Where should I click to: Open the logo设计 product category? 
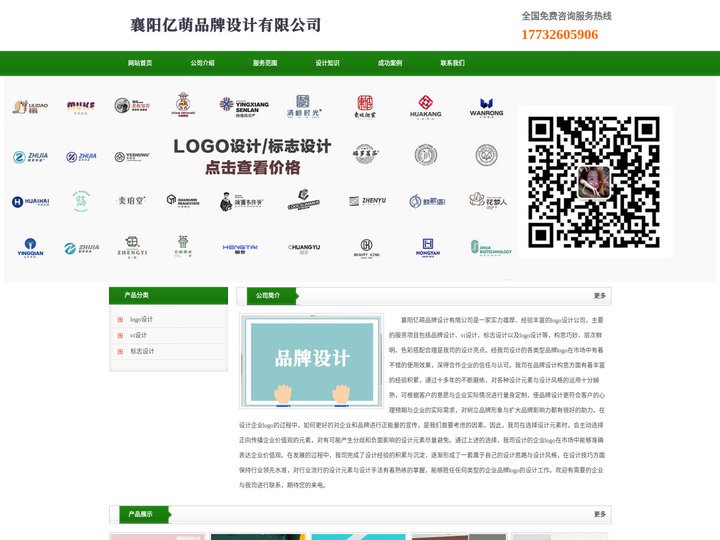click(141, 319)
